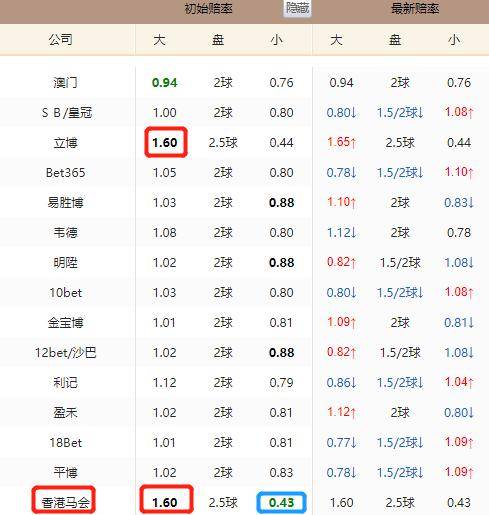
Task: Click 10bet's latest 小 value 1.08↑
Action: pos(459,292)
